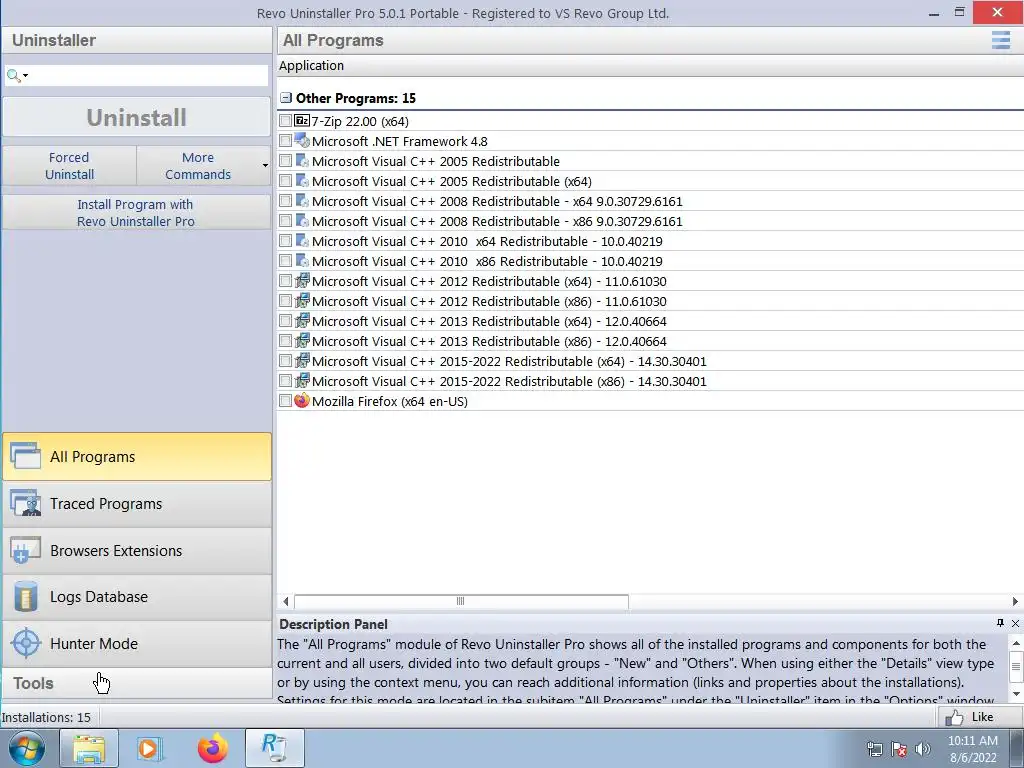Click the volume speaker tray icon

pyautogui.click(x=923, y=749)
